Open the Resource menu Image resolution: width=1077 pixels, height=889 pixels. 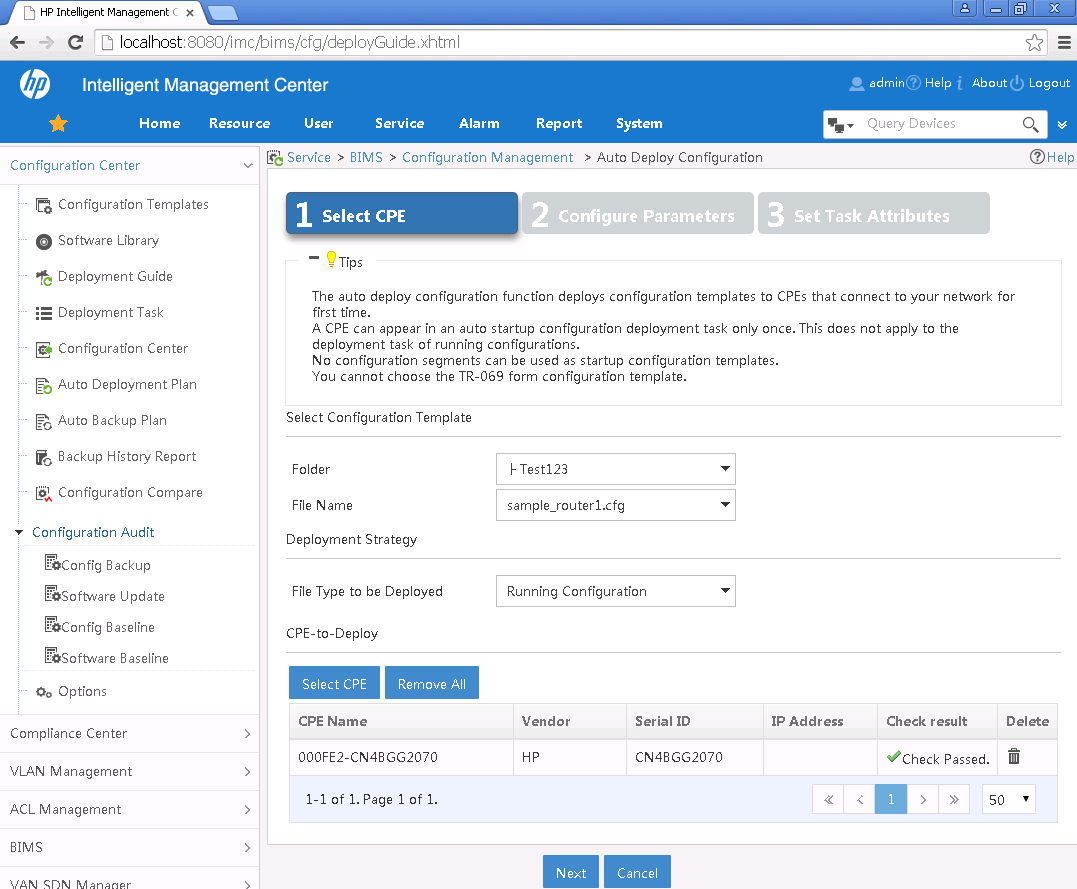pos(240,124)
